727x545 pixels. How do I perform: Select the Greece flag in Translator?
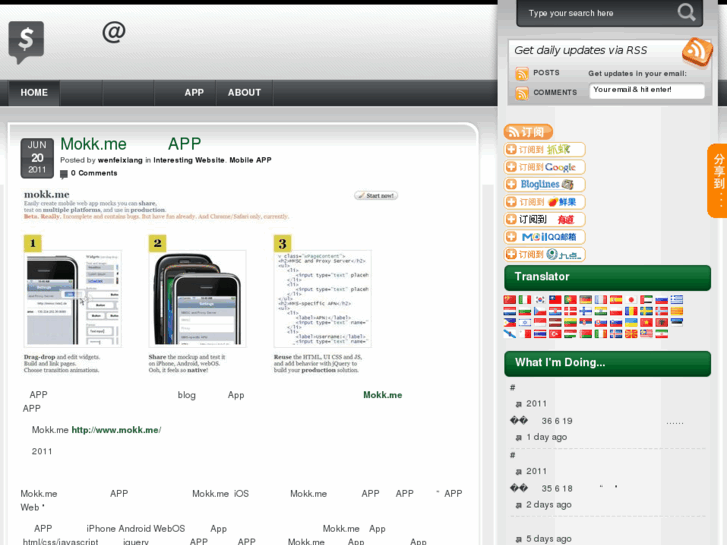point(677,300)
